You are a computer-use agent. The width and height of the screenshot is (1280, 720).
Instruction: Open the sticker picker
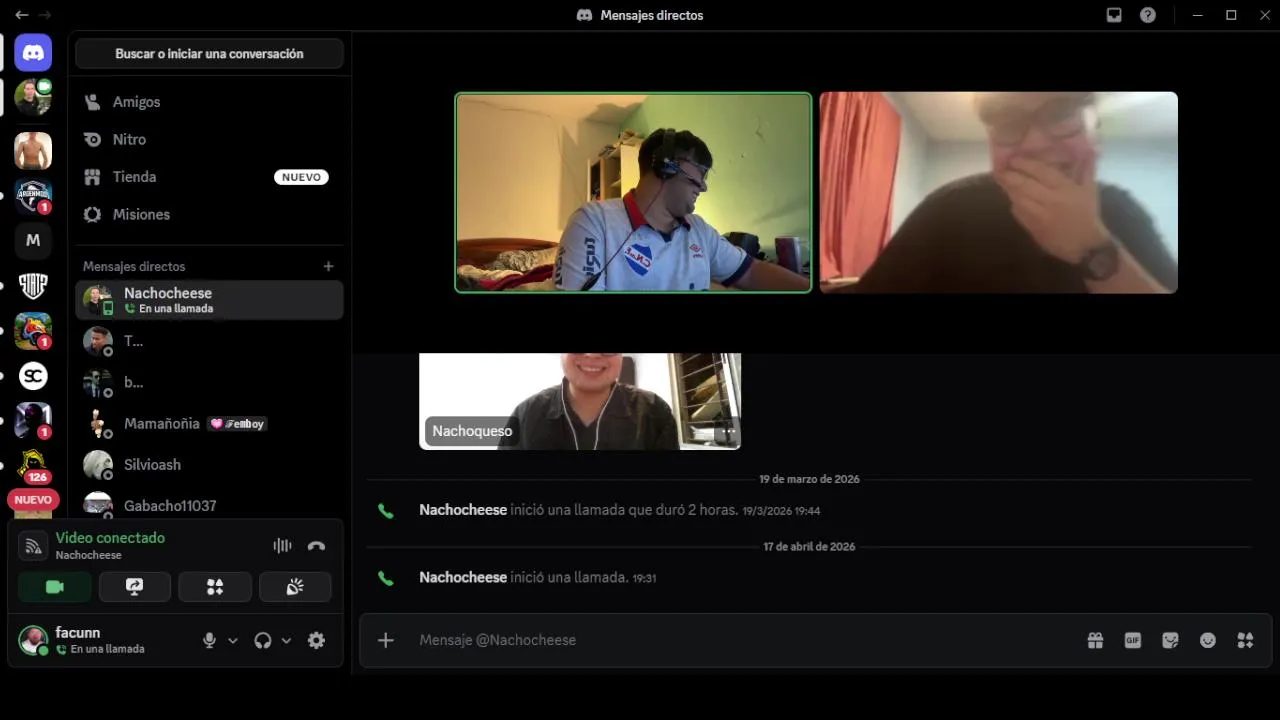(1170, 640)
